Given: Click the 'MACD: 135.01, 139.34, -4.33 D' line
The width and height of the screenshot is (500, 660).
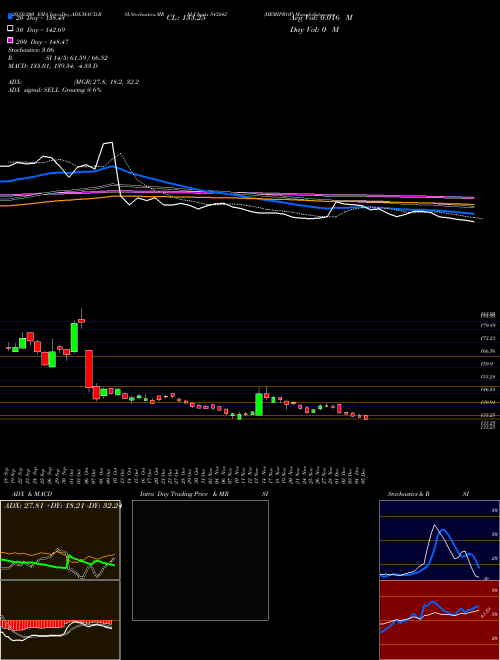Looking at the screenshot, I should pos(53,66).
